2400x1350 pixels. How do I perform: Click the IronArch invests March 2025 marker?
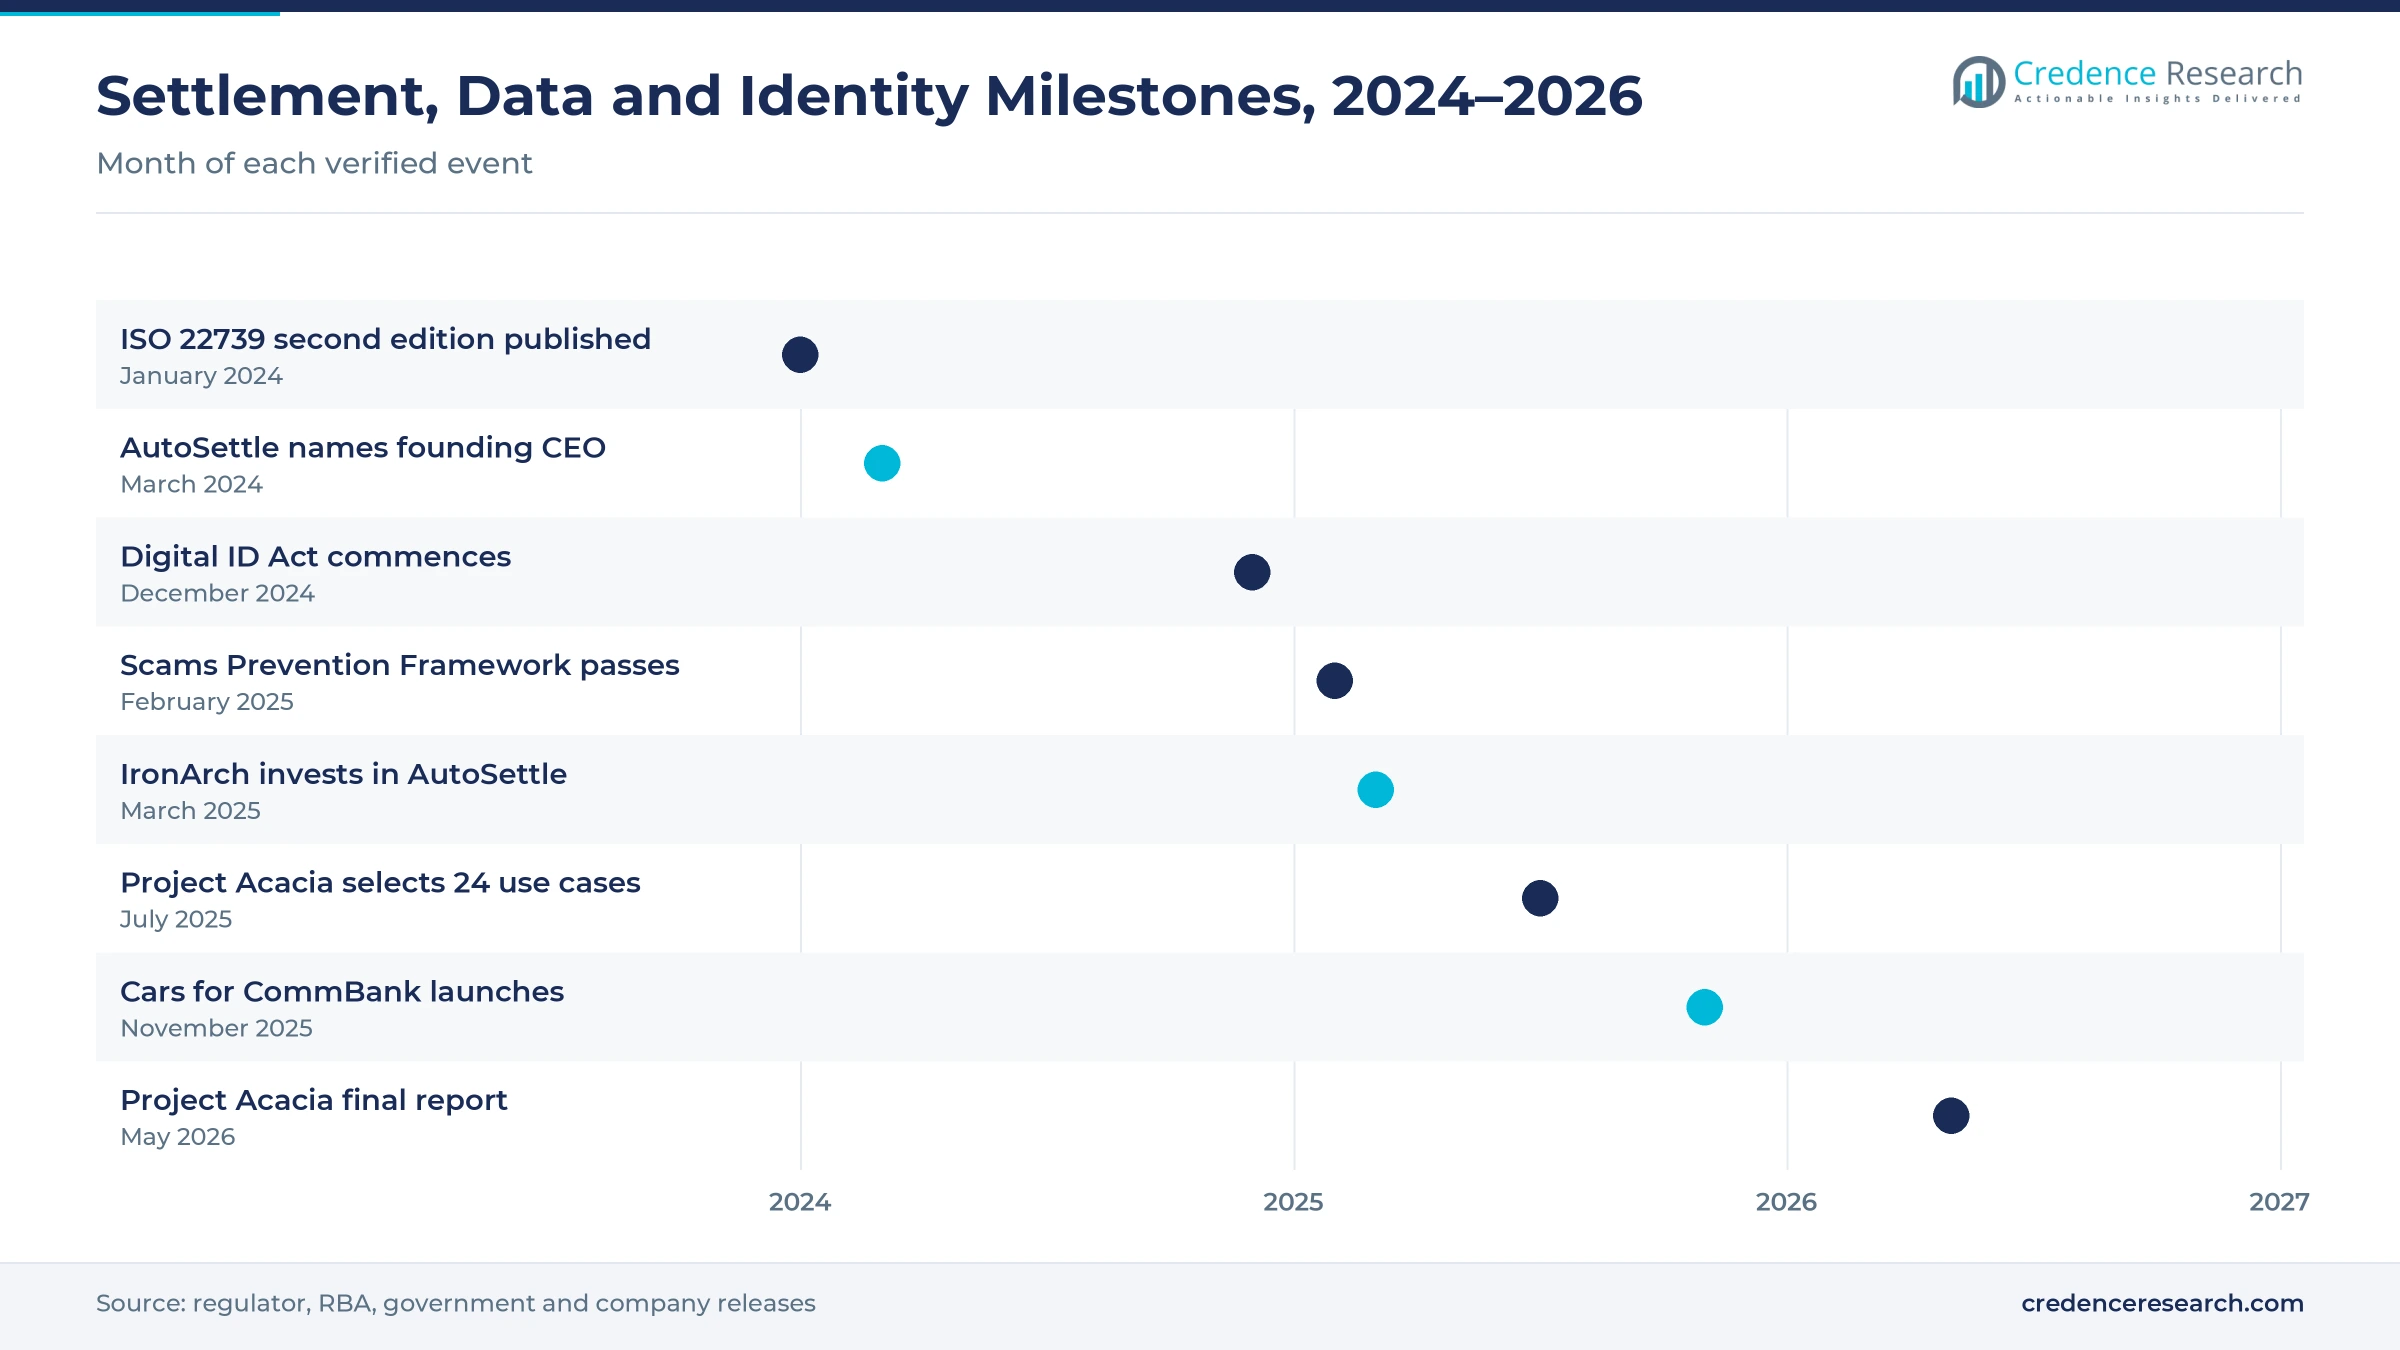point(1376,790)
